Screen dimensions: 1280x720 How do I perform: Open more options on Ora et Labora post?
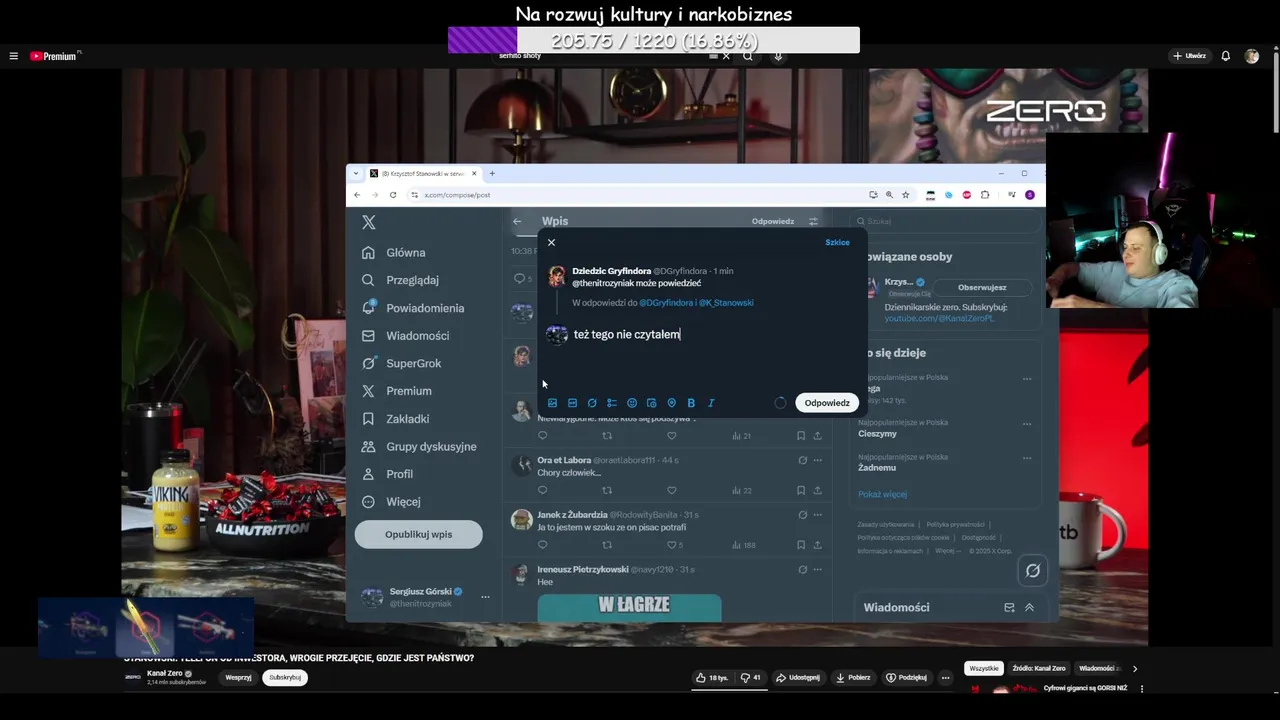(x=817, y=460)
